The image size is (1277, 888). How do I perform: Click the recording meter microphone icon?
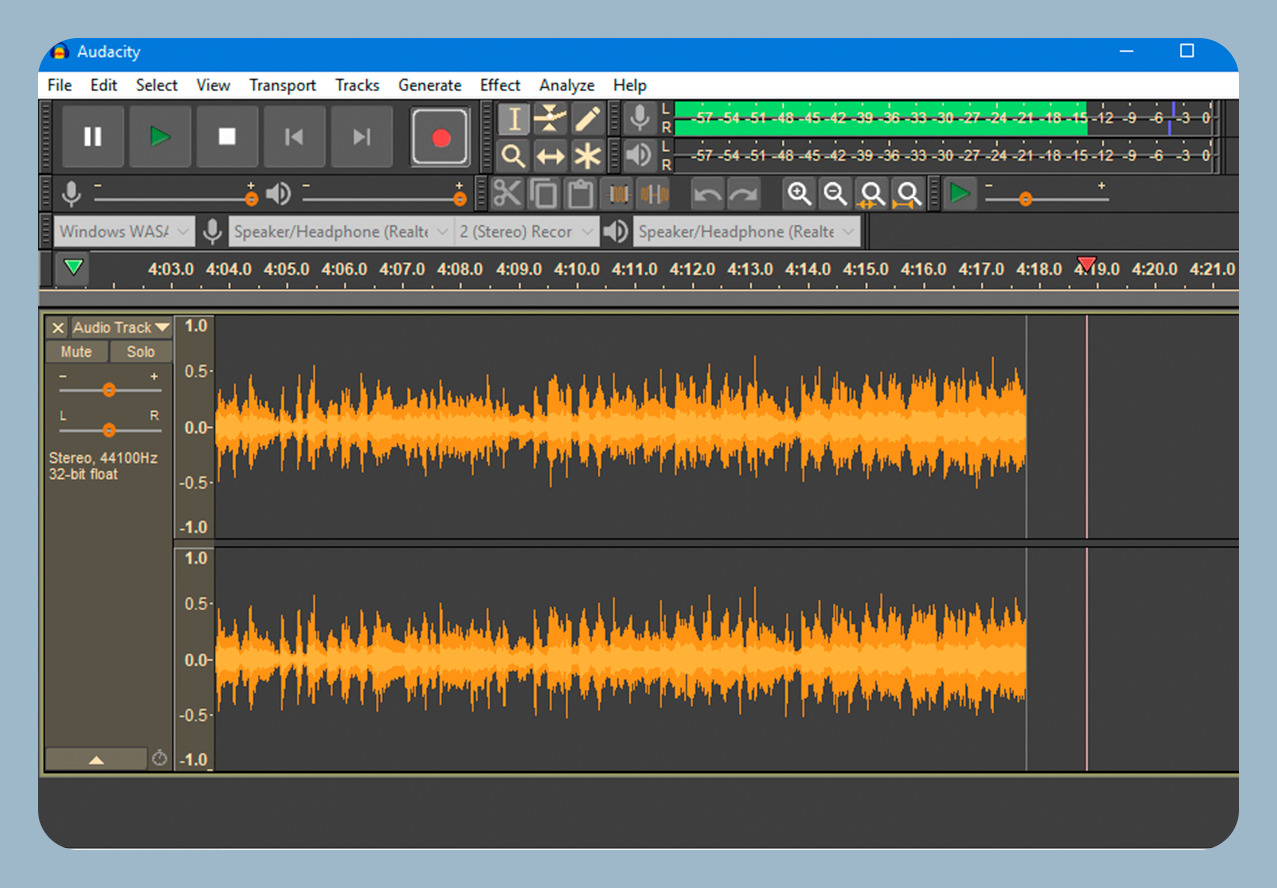tap(640, 119)
